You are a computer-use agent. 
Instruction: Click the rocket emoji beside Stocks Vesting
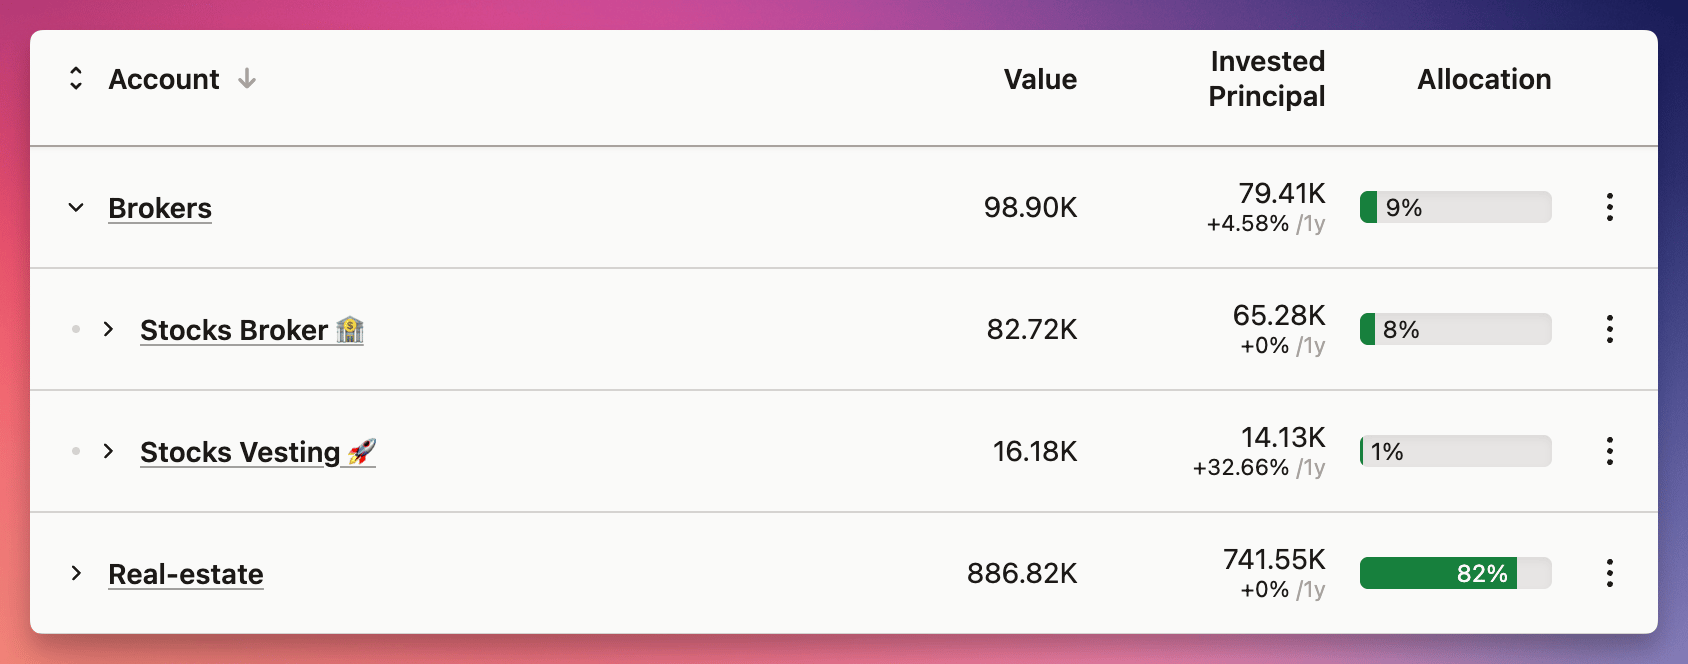[x=361, y=452]
